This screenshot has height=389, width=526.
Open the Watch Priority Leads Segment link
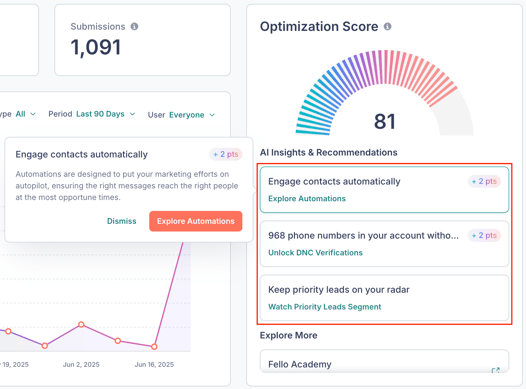point(324,307)
